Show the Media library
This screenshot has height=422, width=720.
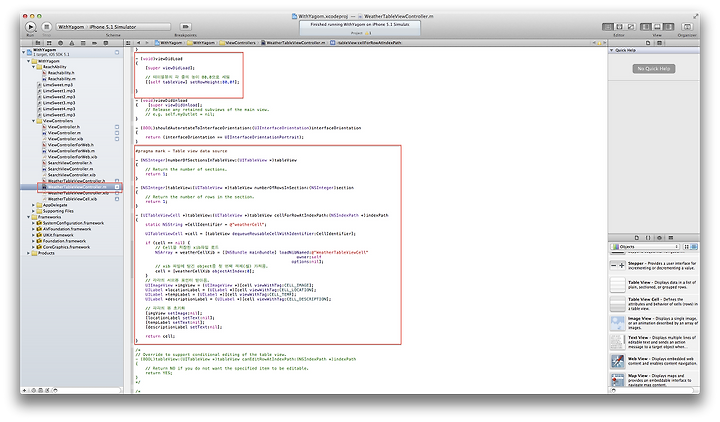pyautogui.click(x=671, y=238)
